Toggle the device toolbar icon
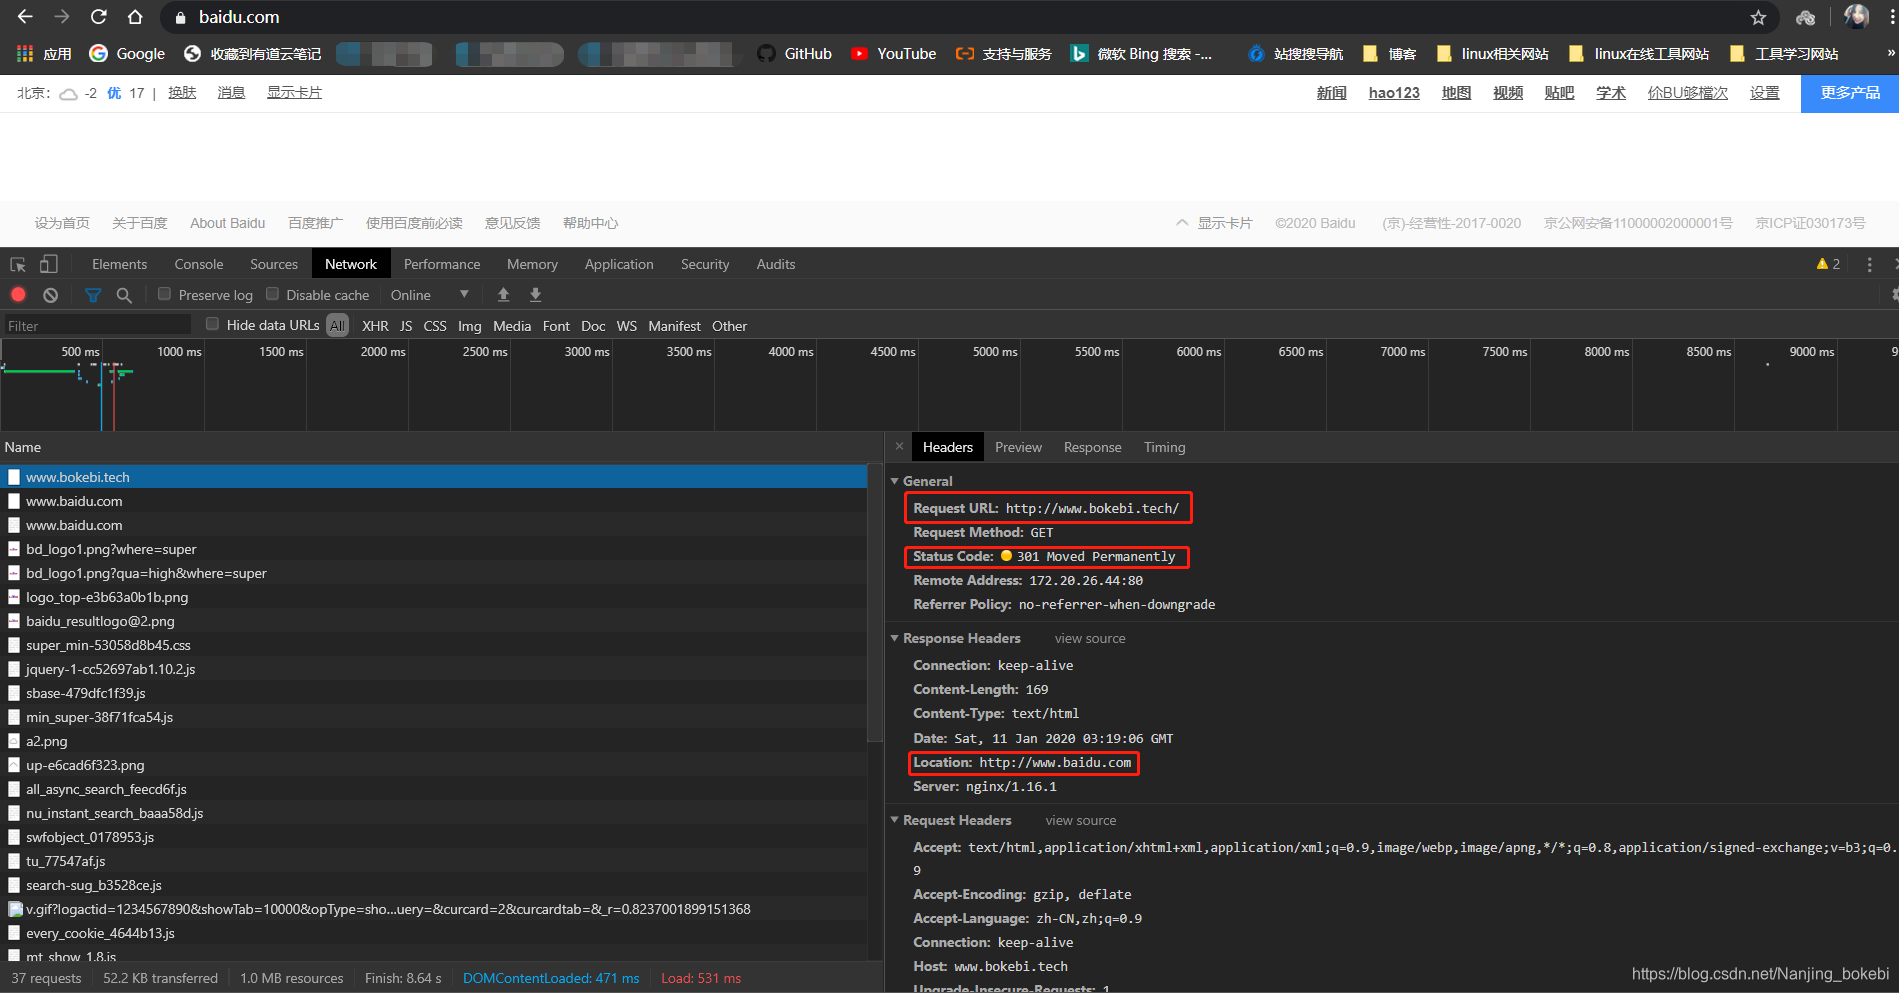The image size is (1899, 993). click(x=48, y=264)
